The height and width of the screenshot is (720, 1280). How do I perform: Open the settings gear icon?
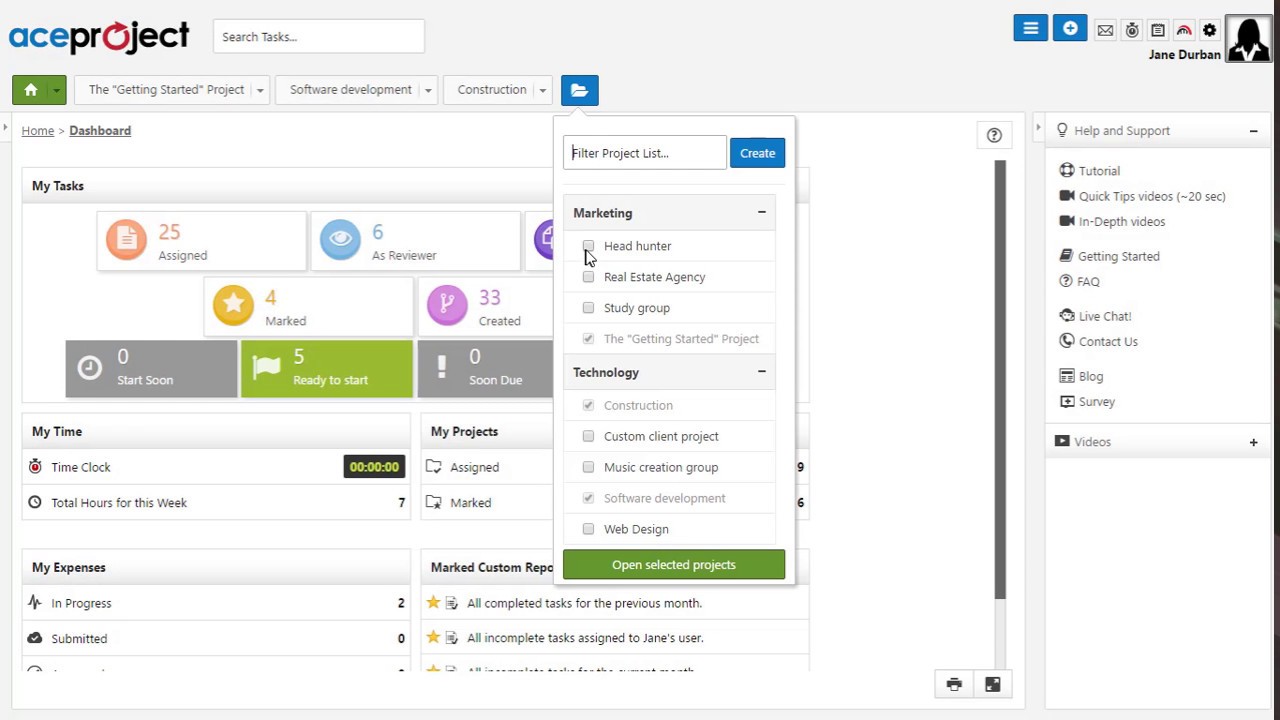(1210, 31)
